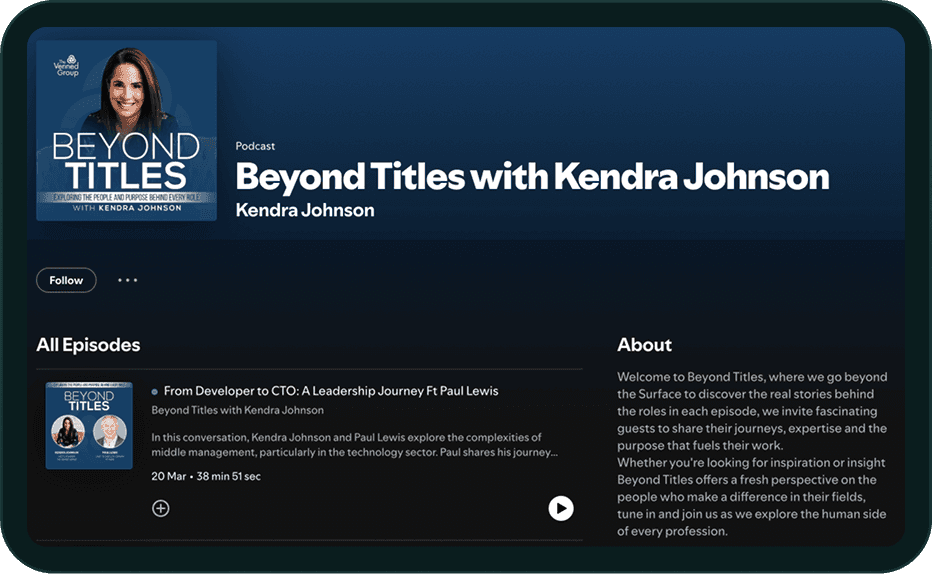Click the 'About' heading
The height and width of the screenshot is (574, 932).
644,345
